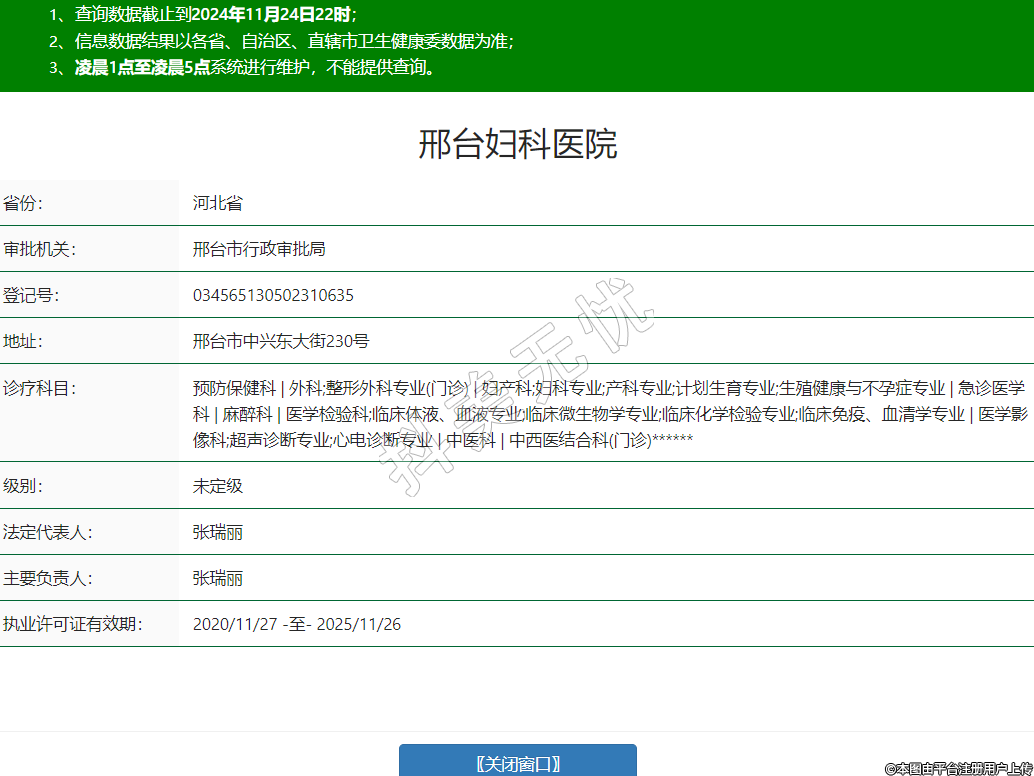The height and width of the screenshot is (776, 1034).
Task: Click registration number 034565130502310635
Action: click(273, 295)
